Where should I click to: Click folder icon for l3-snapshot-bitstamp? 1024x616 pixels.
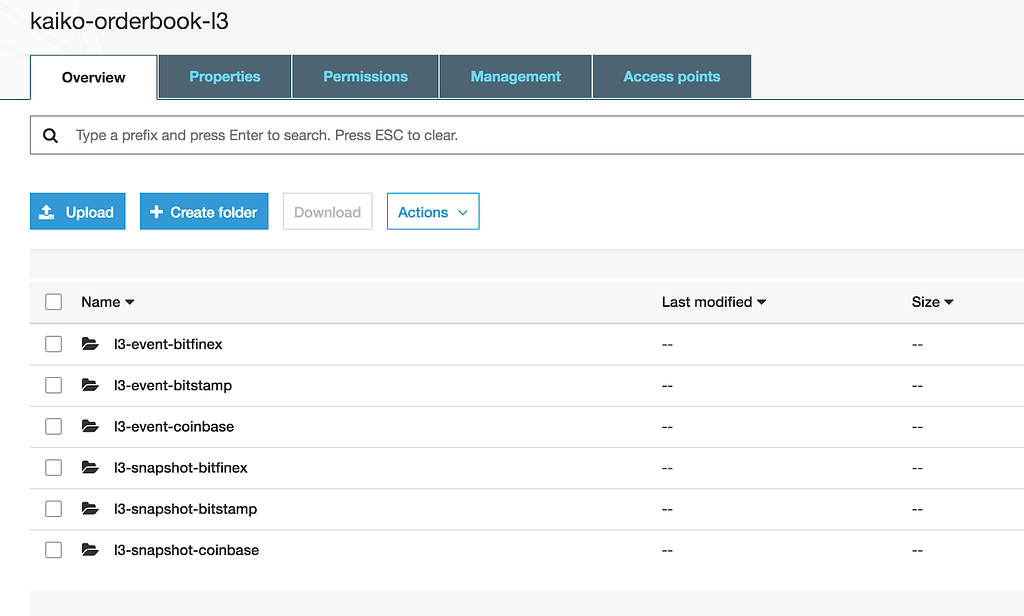pos(90,508)
